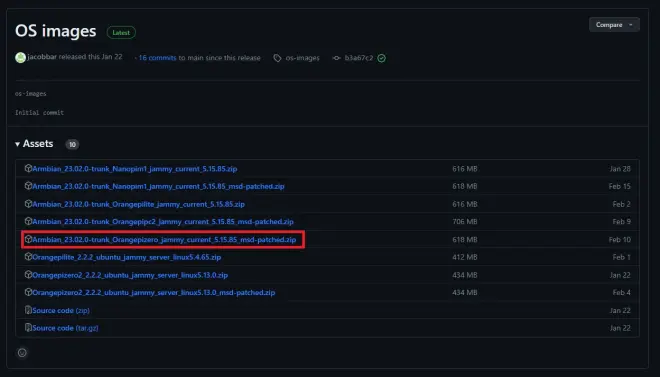Click the commit icon next to b3a67c2

coord(336,58)
